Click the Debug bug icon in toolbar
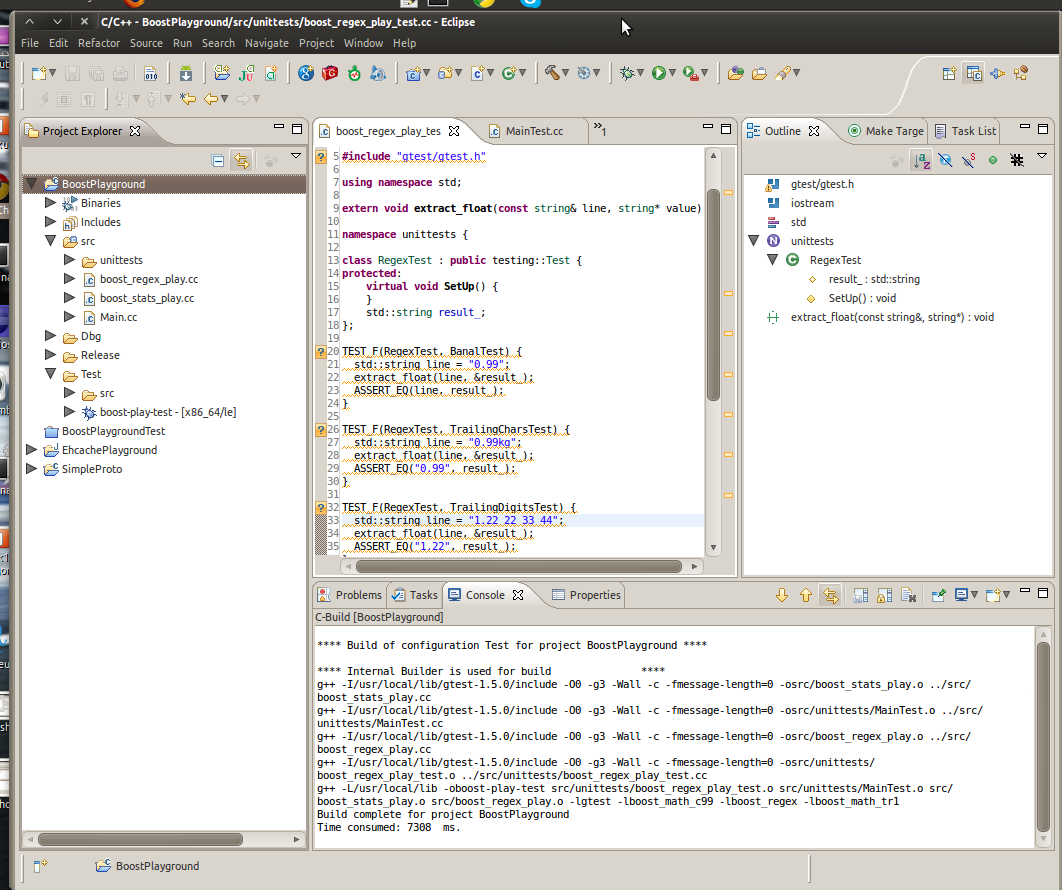This screenshot has height=890, width=1062. (627, 73)
